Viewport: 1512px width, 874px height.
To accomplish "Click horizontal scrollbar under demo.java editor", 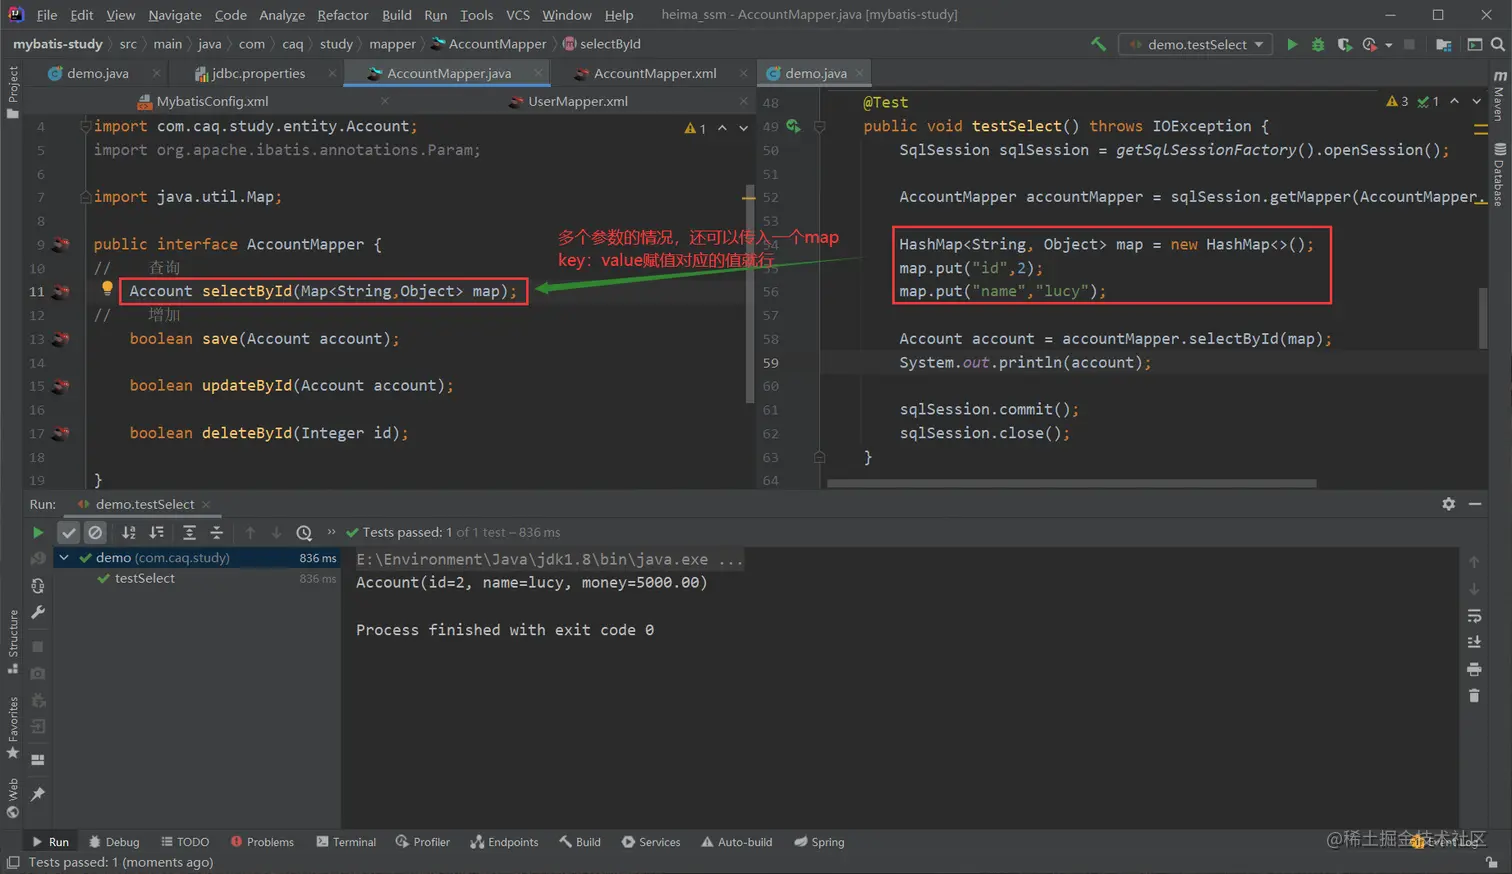I will pyautogui.click(x=1071, y=483).
